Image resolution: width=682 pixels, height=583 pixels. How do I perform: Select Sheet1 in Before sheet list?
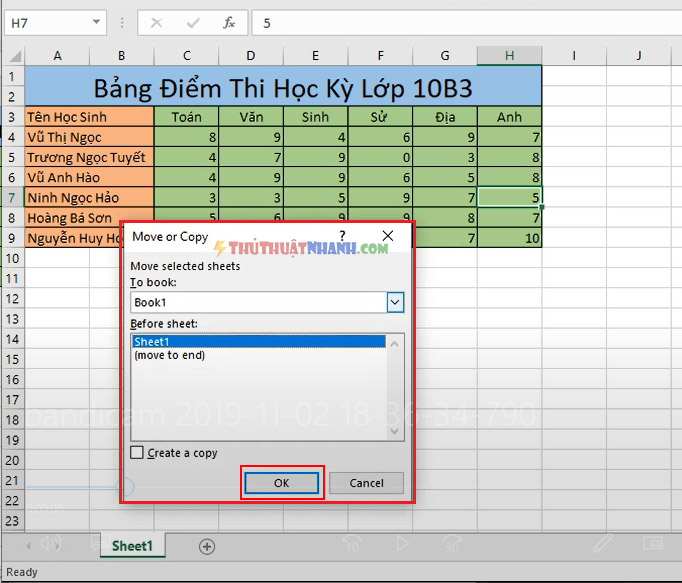pos(259,342)
